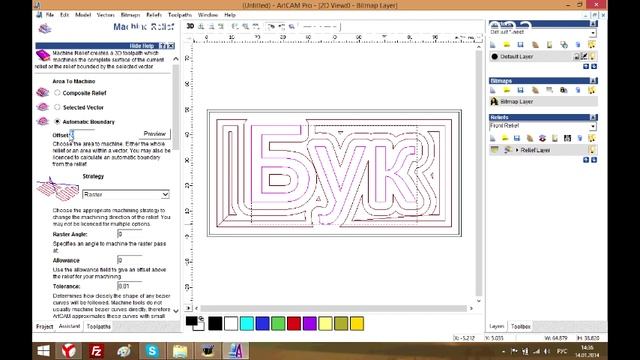Viewport: 640px width, 360px height.
Task: Open the File menu
Action: coord(50,15)
